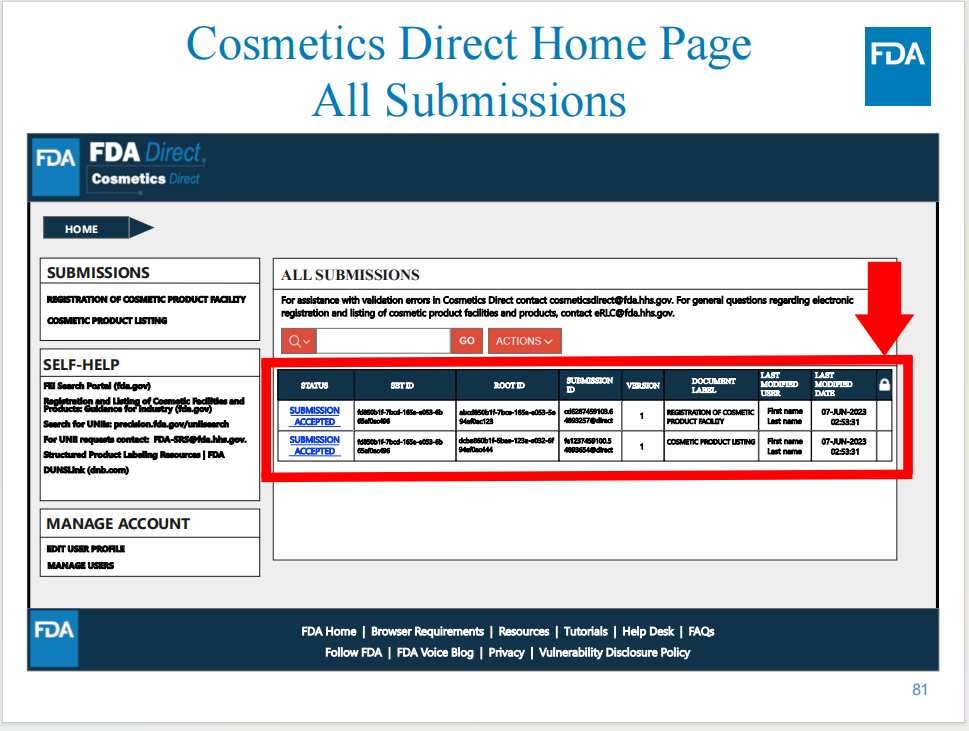This screenshot has height=731, width=969.
Task: Open Registration of Cosmetic Product Facility
Action: (146, 300)
